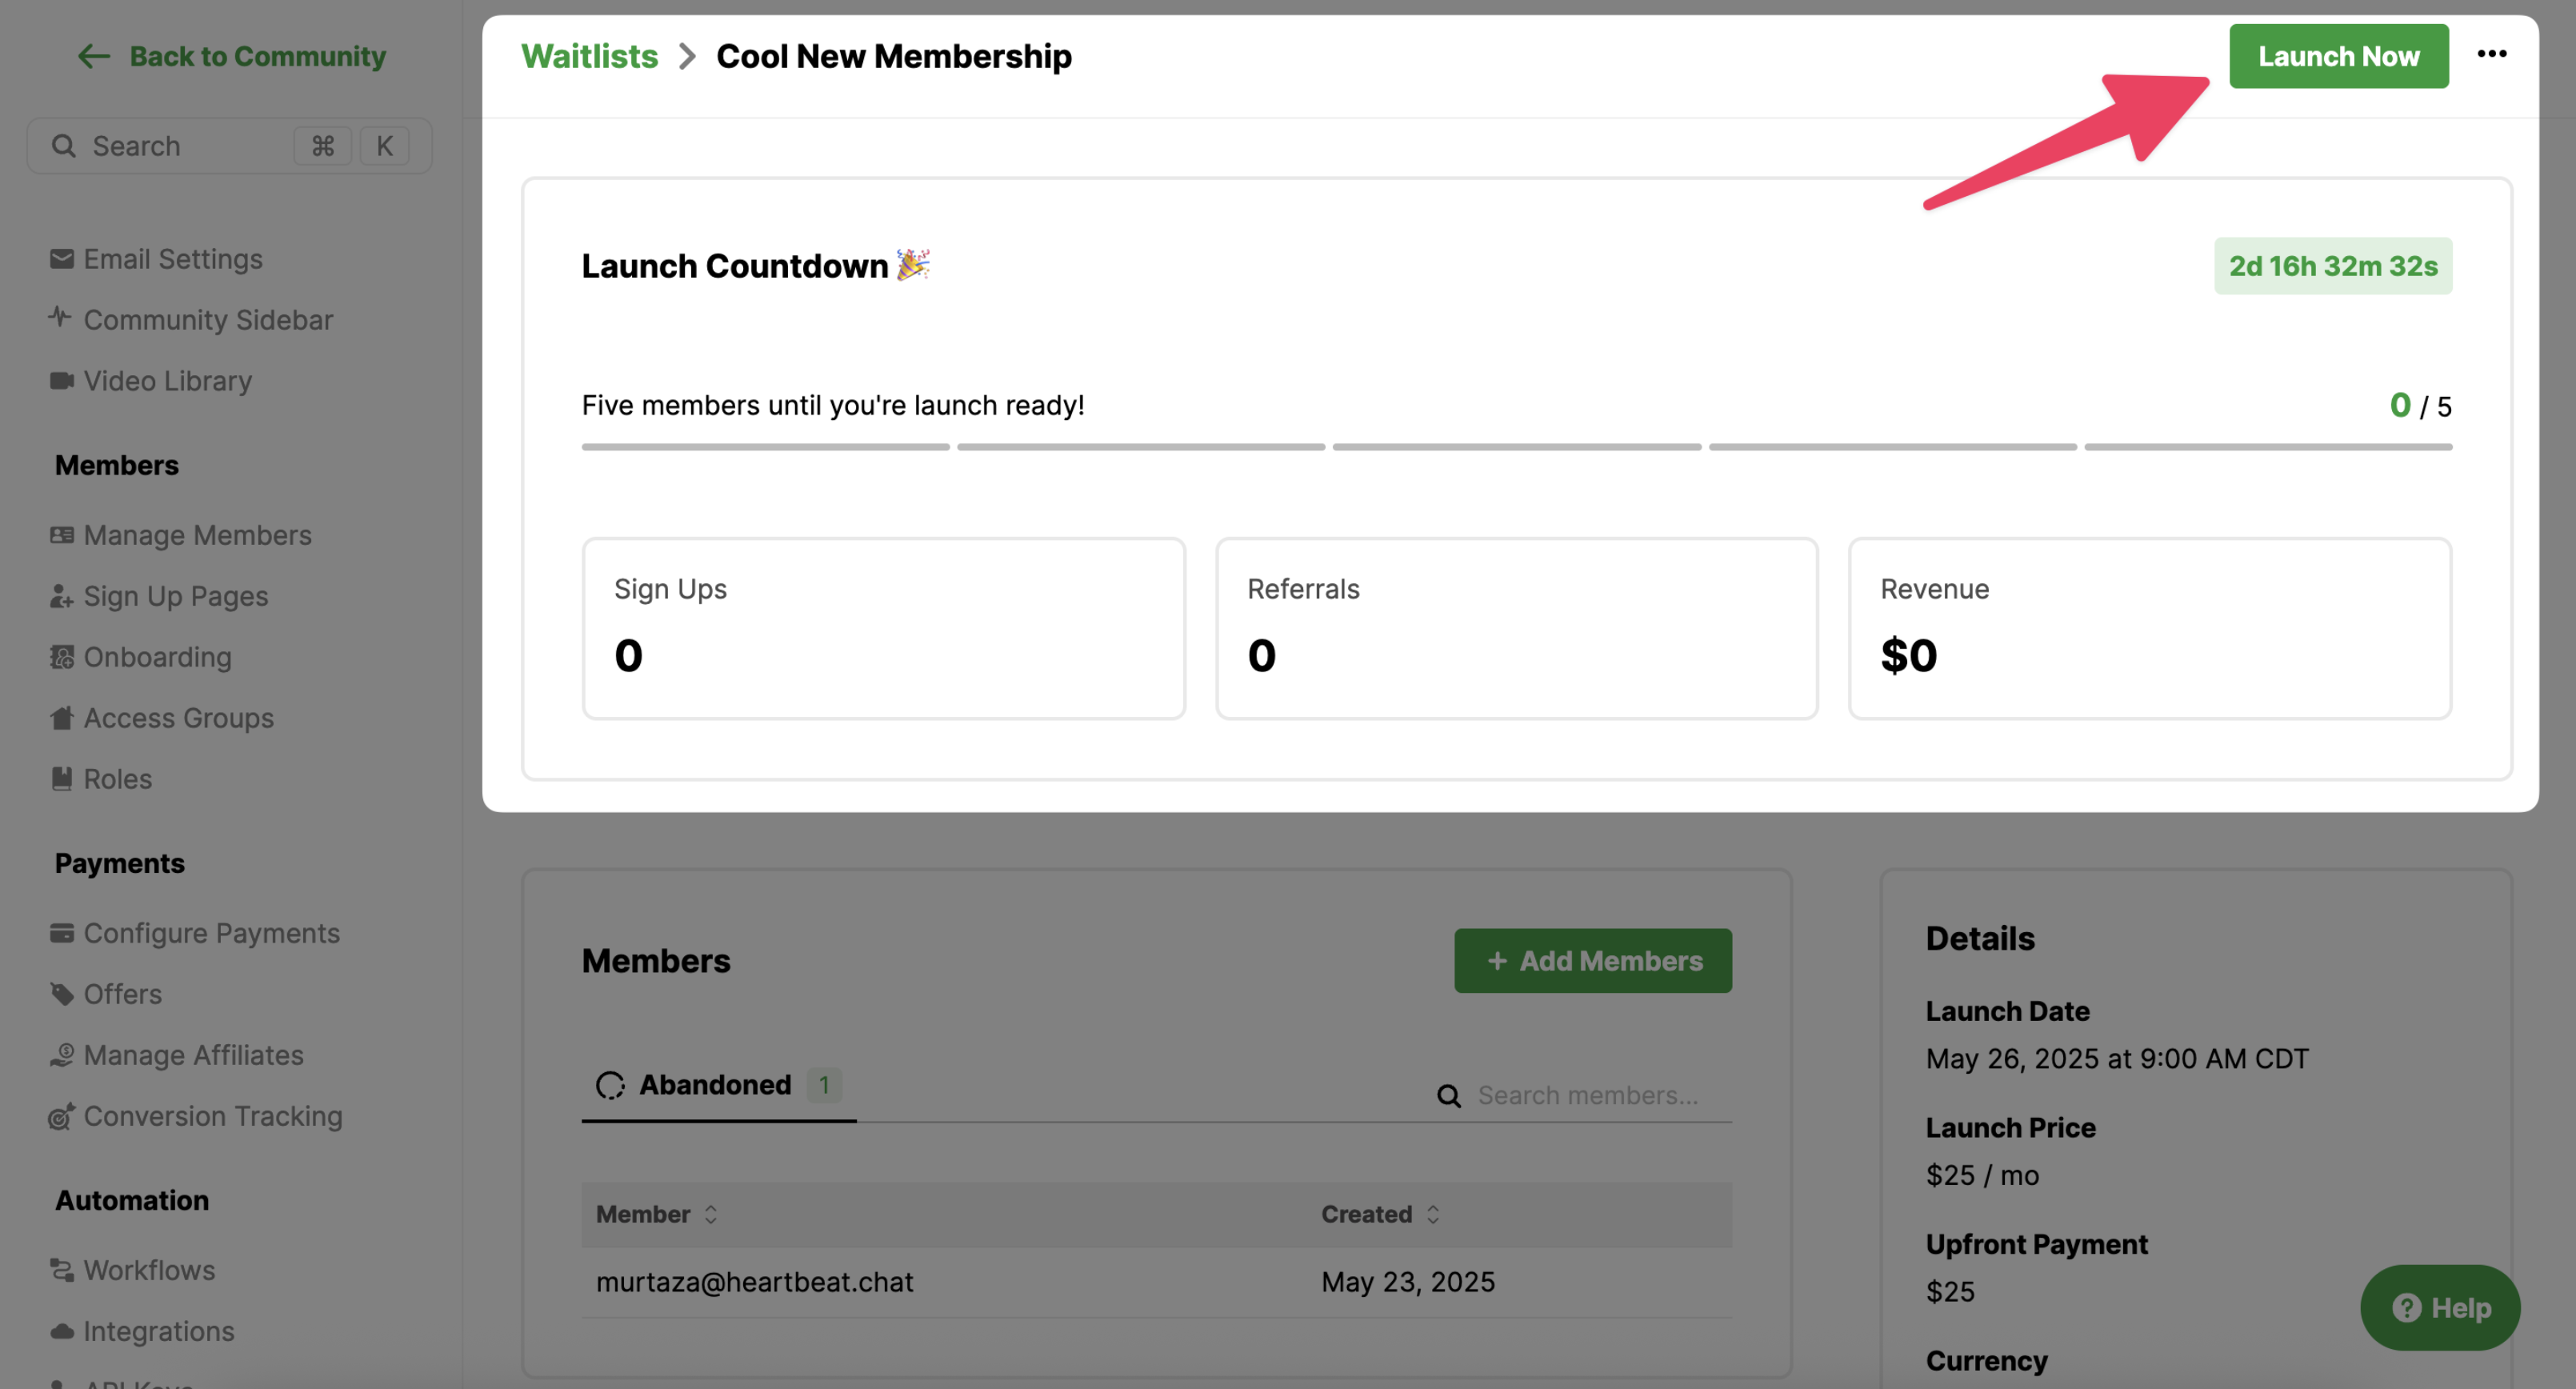Click the Email Settings envelope icon
2576x1389 pixels.
click(x=62, y=259)
